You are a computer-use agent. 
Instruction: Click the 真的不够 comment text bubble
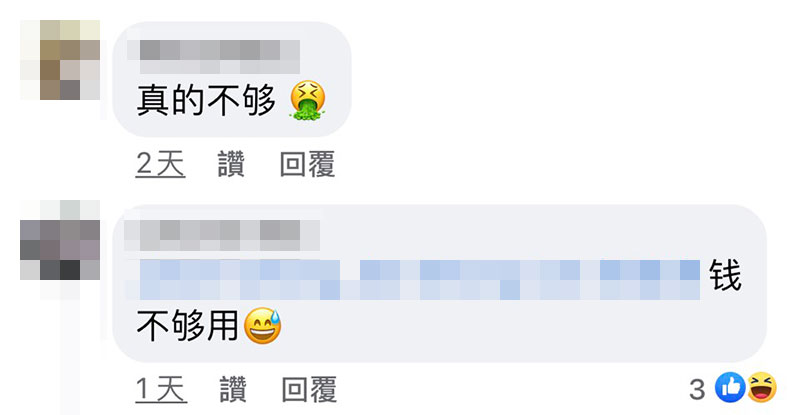pyautogui.click(x=232, y=79)
